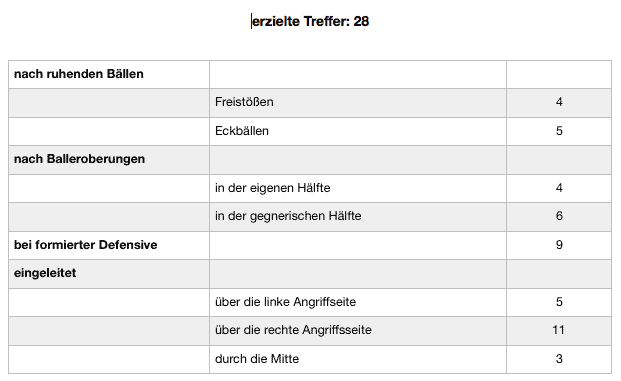Select the empty middle cell beside 'eingeleitet'
The image size is (621, 381).
(x=358, y=274)
